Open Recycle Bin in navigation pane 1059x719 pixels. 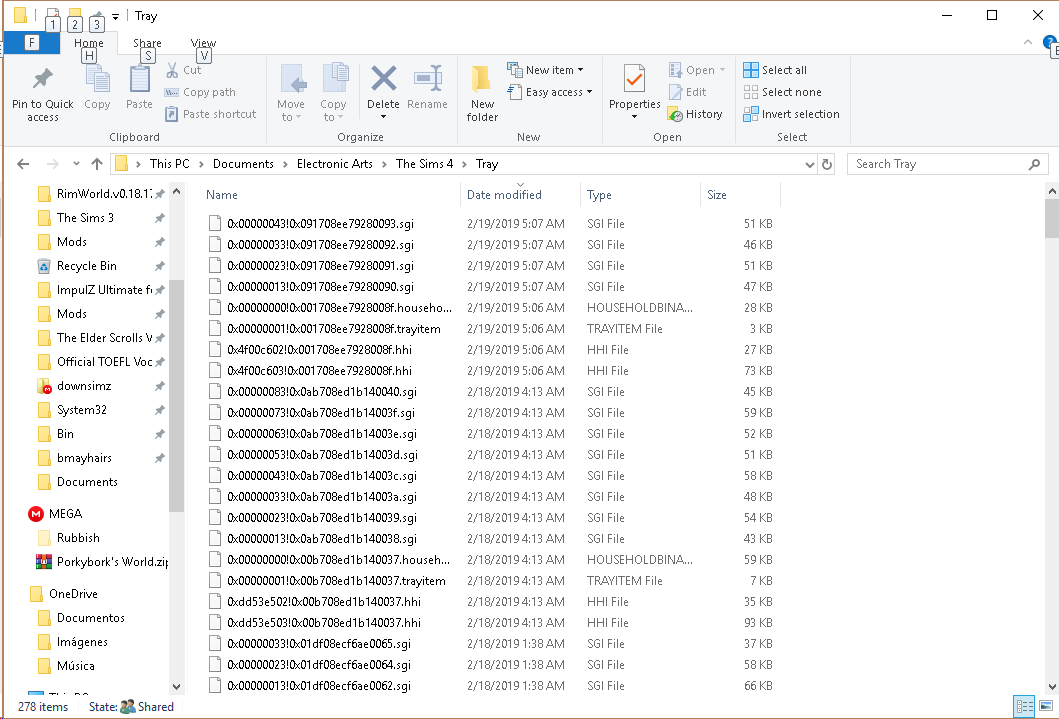coord(86,266)
